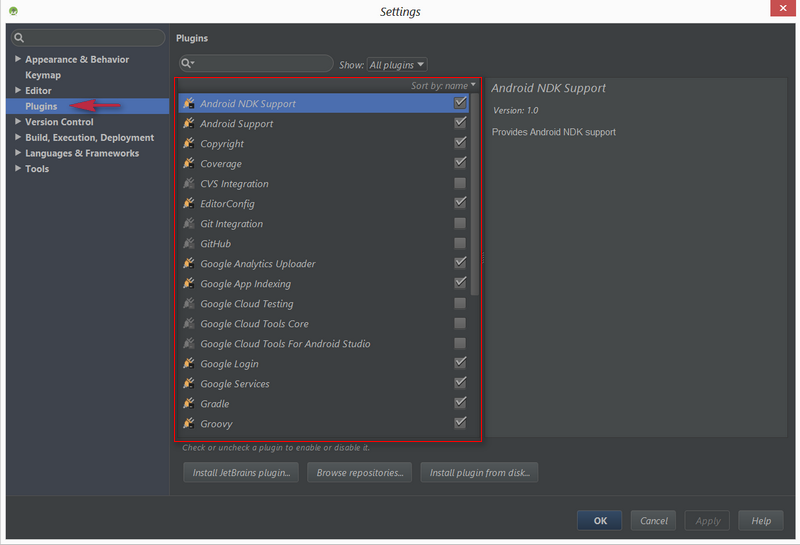Disable the Coverage plugin checkbox
The image size is (800, 545).
click(460, 163)
